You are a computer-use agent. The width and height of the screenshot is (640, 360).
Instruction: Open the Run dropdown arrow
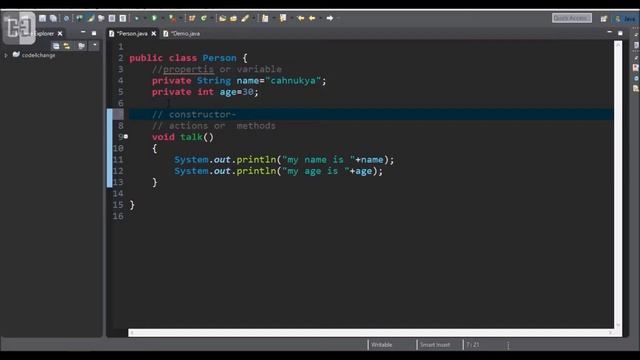[162, 18]
